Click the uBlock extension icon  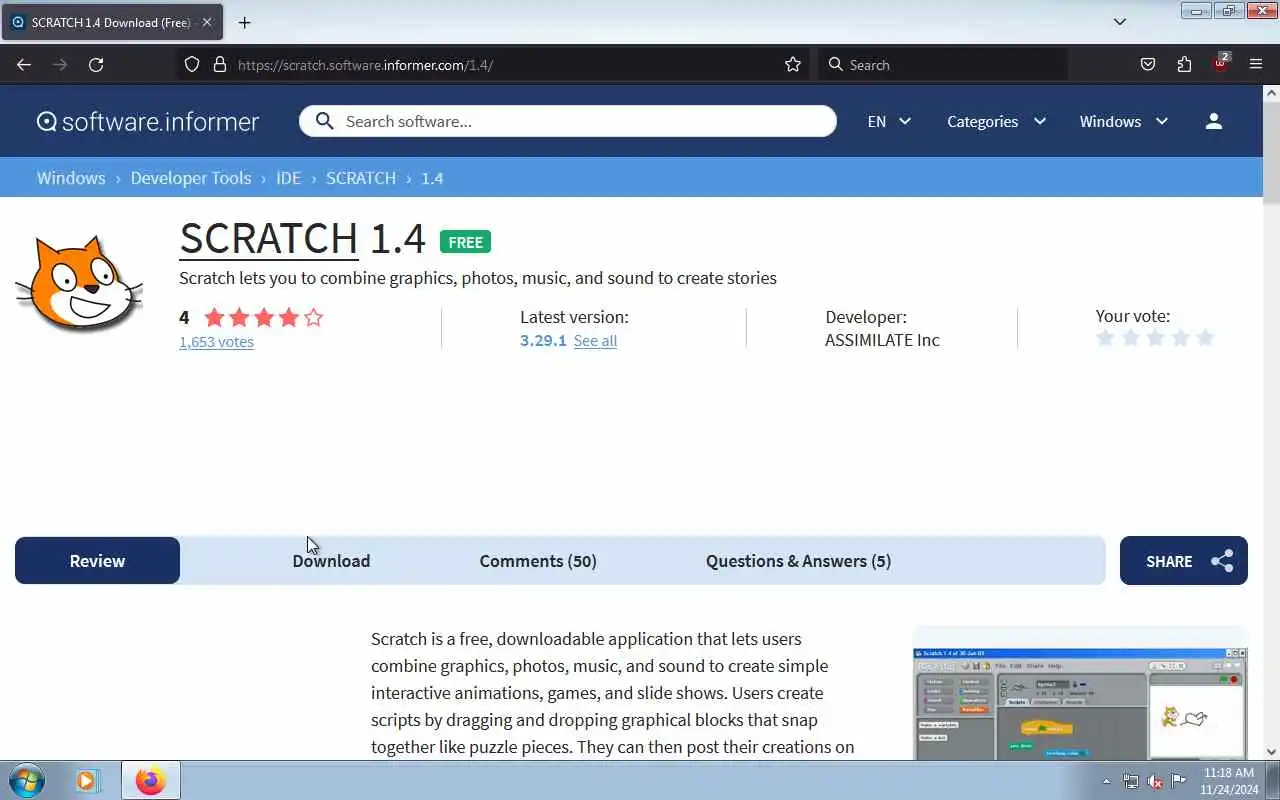pyautogui.click(x=1221, y=63)
